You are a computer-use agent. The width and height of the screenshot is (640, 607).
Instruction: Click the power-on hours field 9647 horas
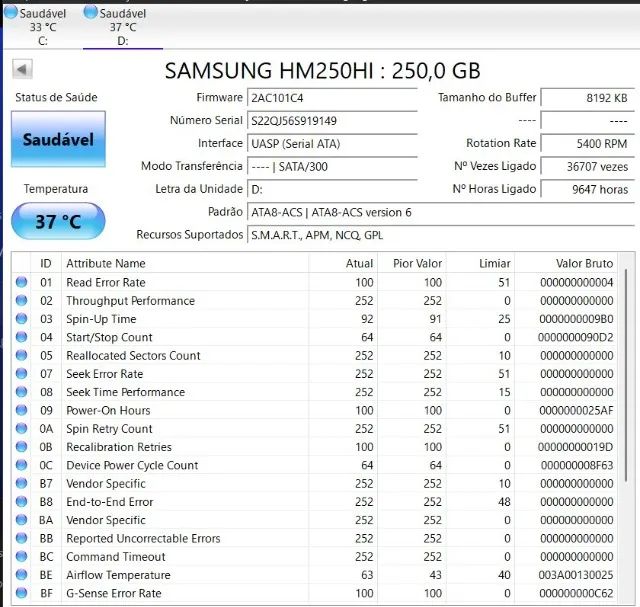pyautogui.click(x=588, y=189)
